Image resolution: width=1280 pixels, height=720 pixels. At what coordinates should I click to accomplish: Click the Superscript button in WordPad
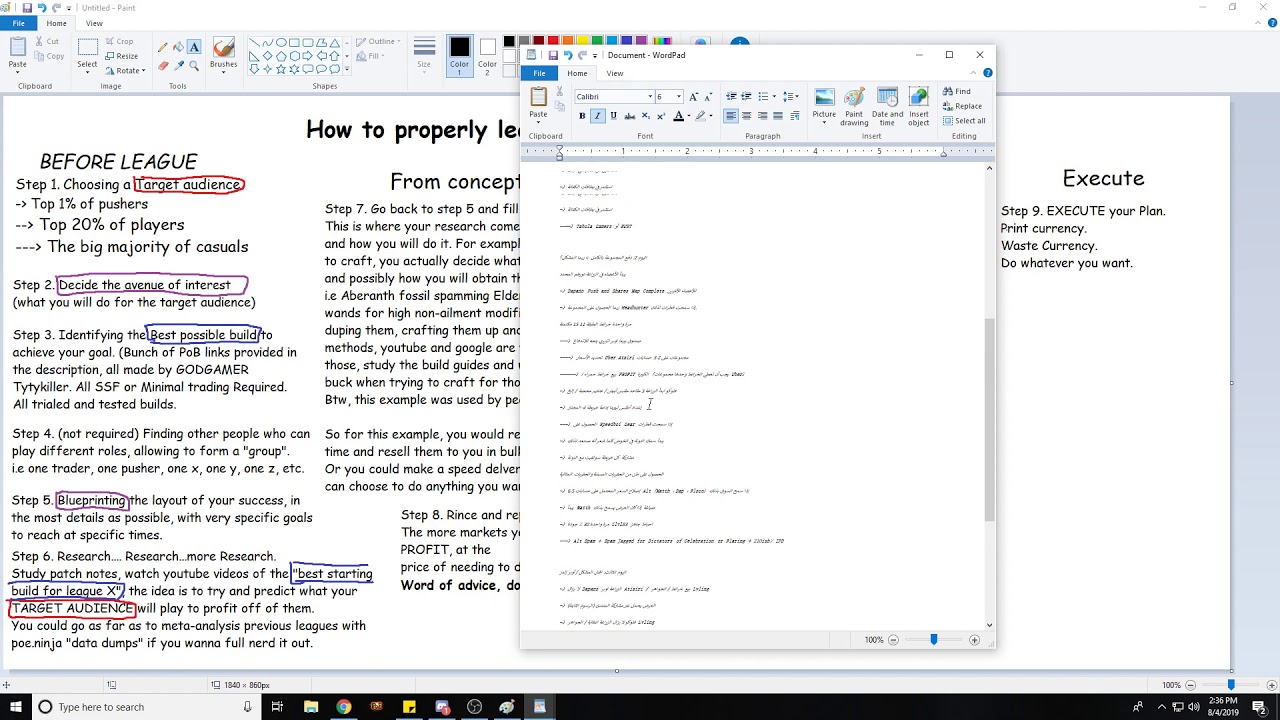661,116
